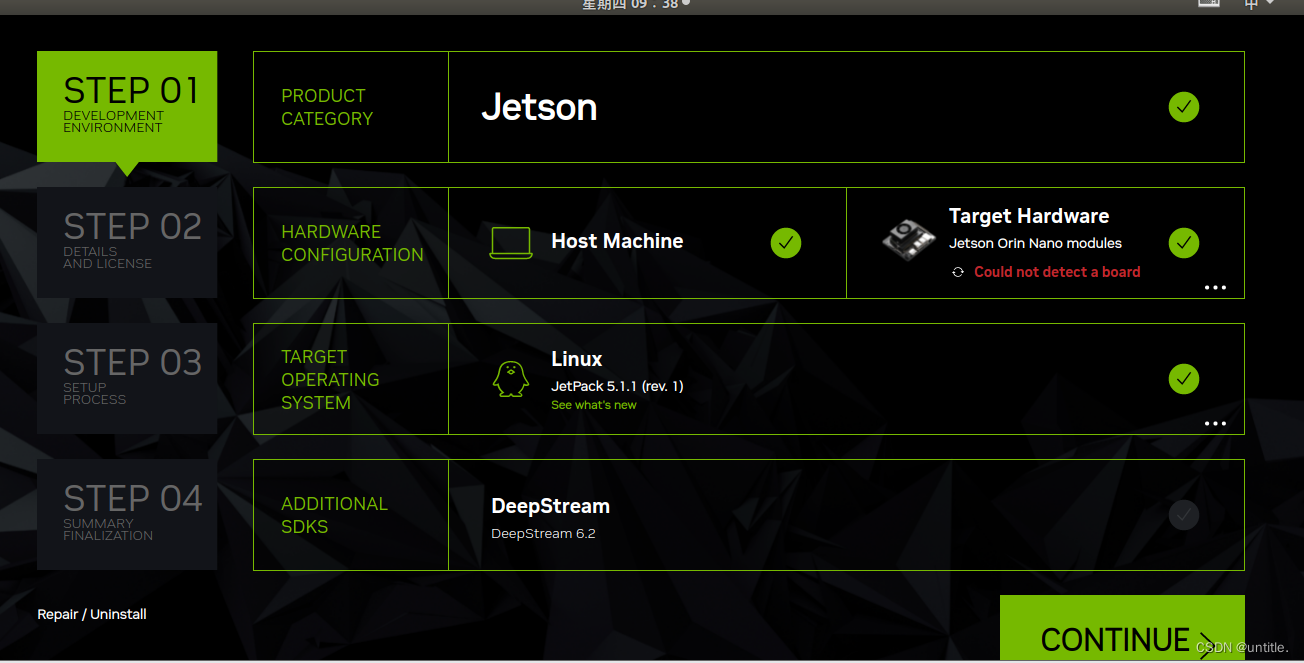Click the DeepStream 6.2 version text

[543, 534]
